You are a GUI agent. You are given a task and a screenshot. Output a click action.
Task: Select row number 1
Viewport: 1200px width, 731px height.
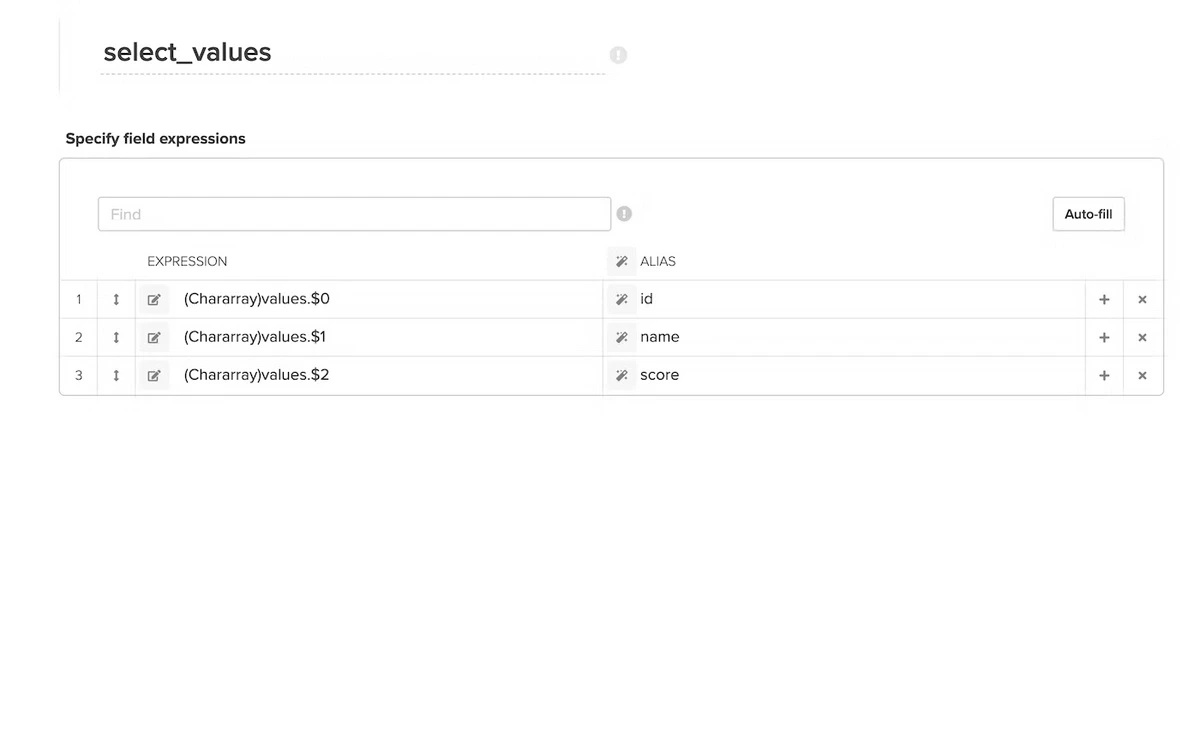78,299
